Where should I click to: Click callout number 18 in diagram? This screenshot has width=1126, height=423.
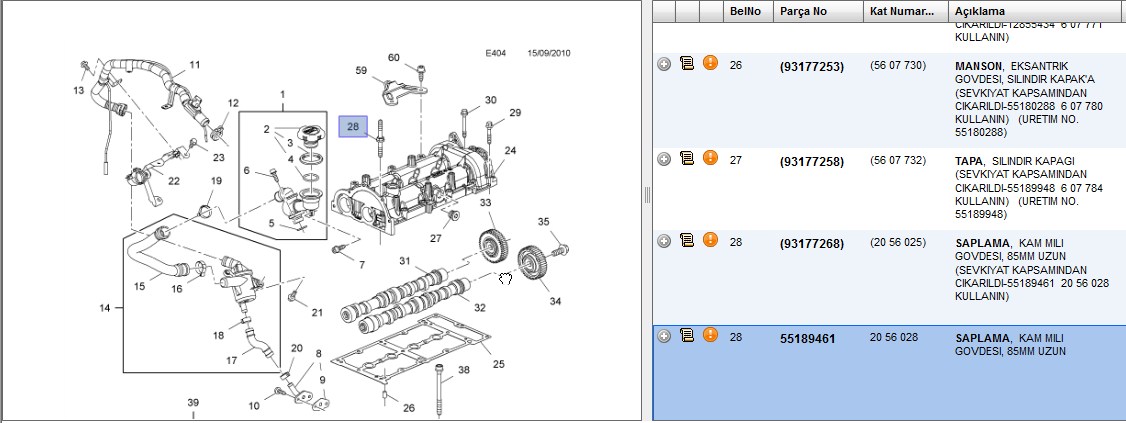[218, 335]
